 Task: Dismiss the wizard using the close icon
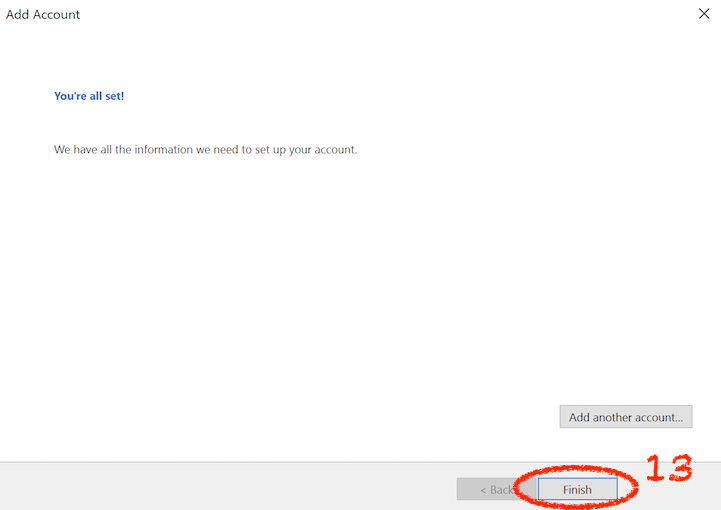pyautogui.click(x=703, y=14)
